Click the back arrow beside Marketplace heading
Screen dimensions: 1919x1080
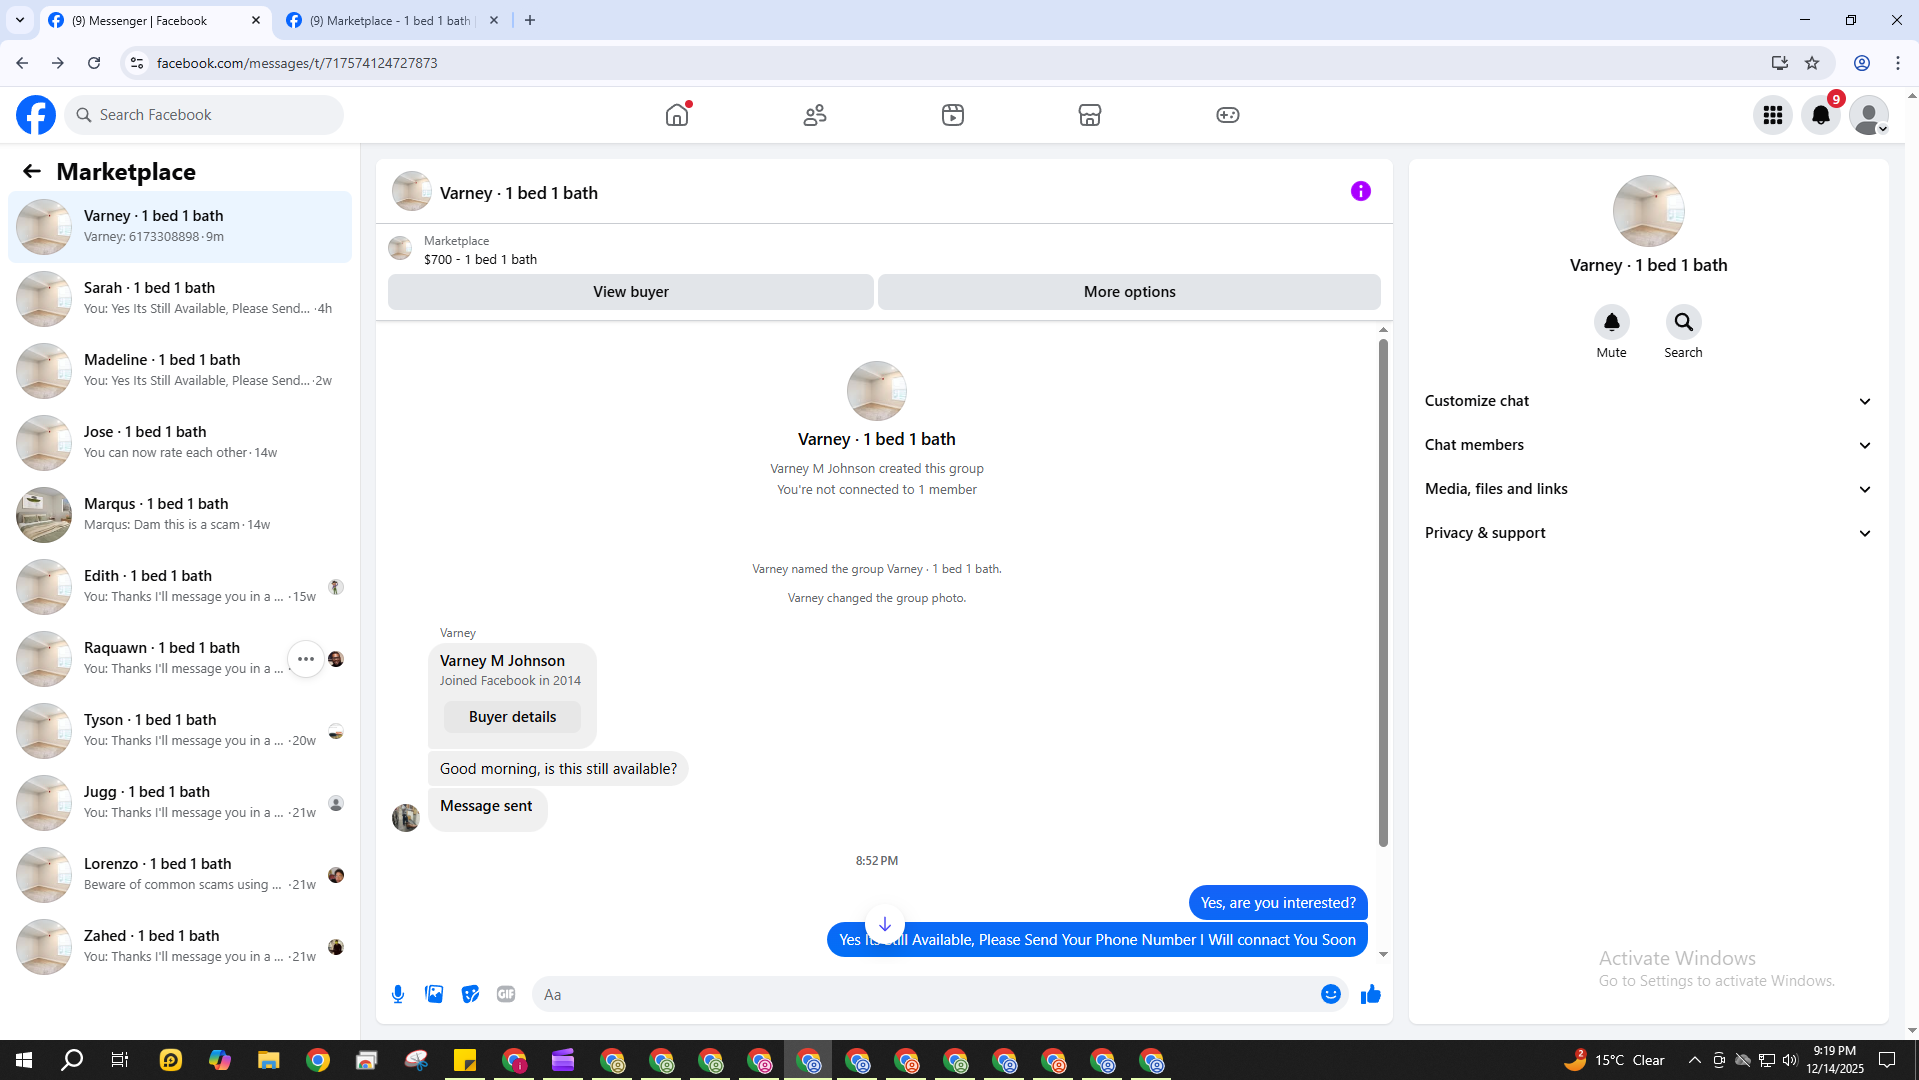click(x=32, y=172)
